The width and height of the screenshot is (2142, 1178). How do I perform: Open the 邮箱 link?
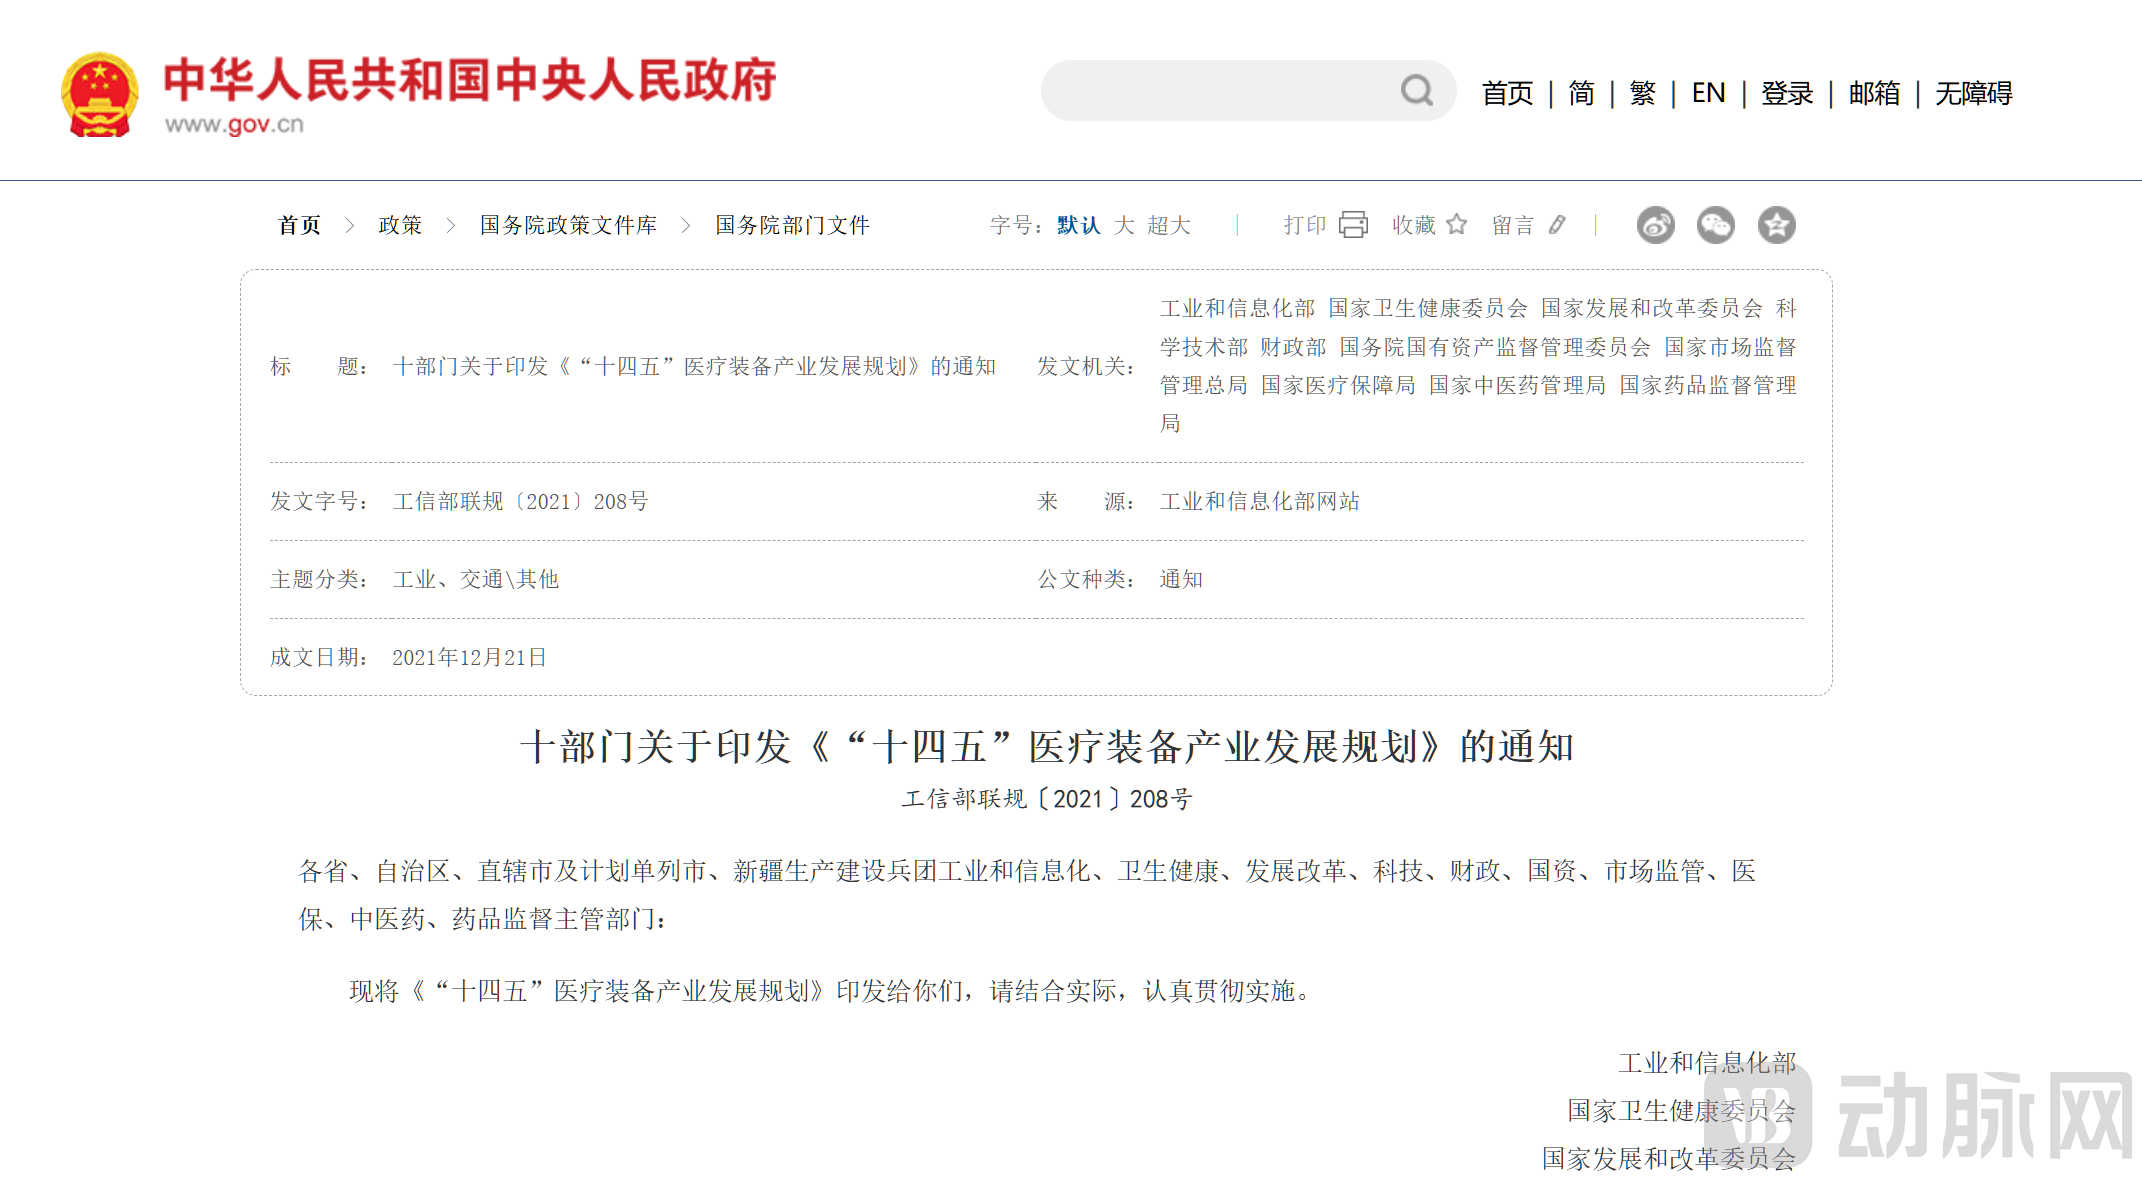pyautogui.click(x=1873, y=93)
